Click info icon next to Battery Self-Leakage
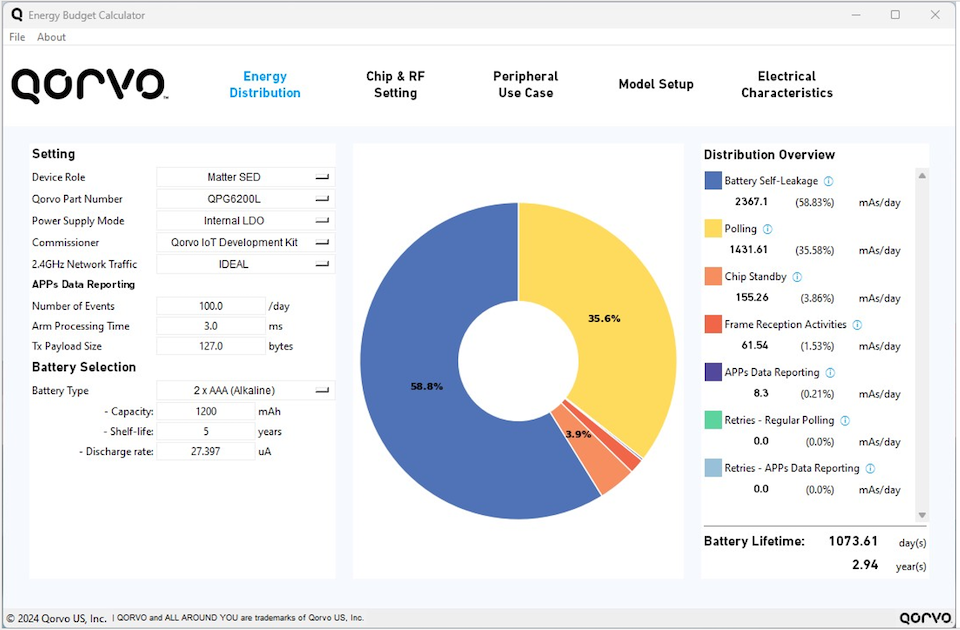960x630 pixels. (828, 181)
